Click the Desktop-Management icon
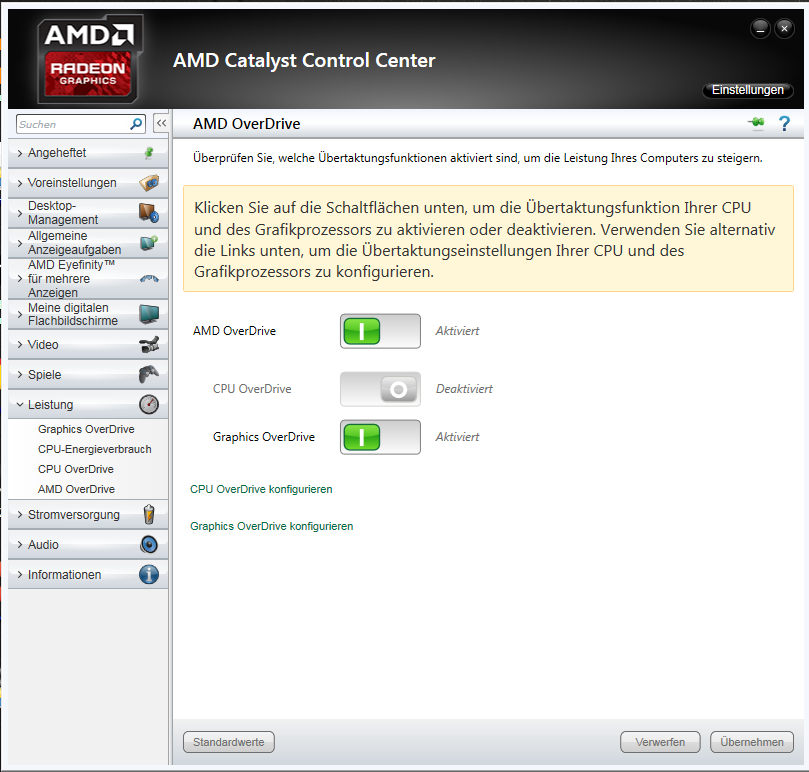Viewport: 809px width, 772px height. click(149, 213)
